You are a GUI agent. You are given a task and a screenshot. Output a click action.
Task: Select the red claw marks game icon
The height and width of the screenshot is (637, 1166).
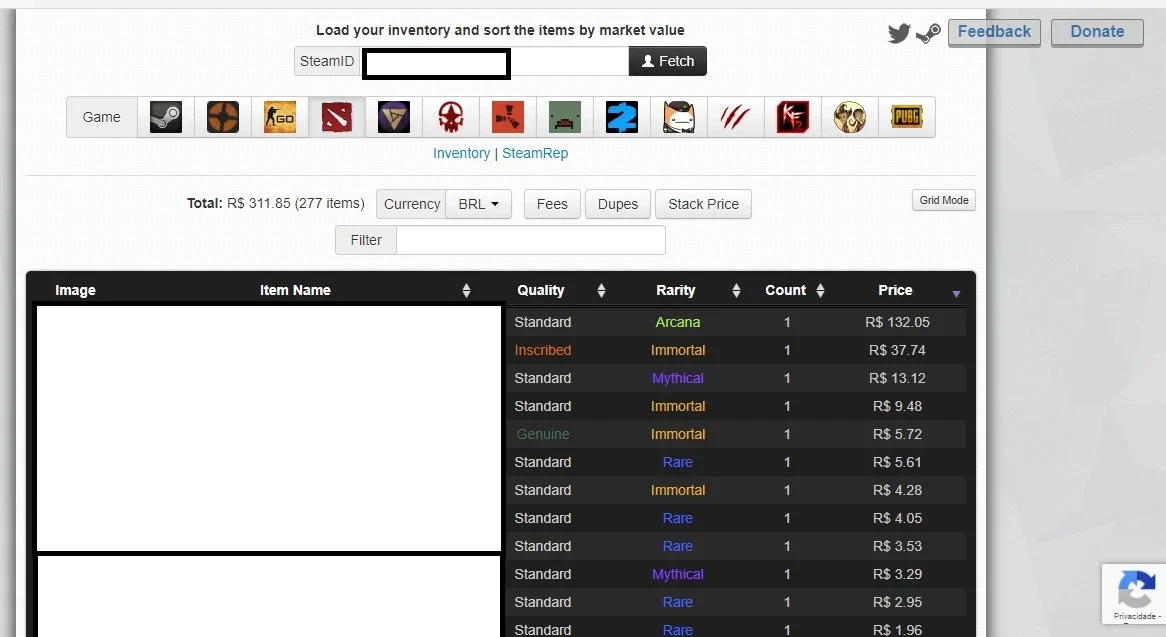pyautogui.click(x=735, y=117)
